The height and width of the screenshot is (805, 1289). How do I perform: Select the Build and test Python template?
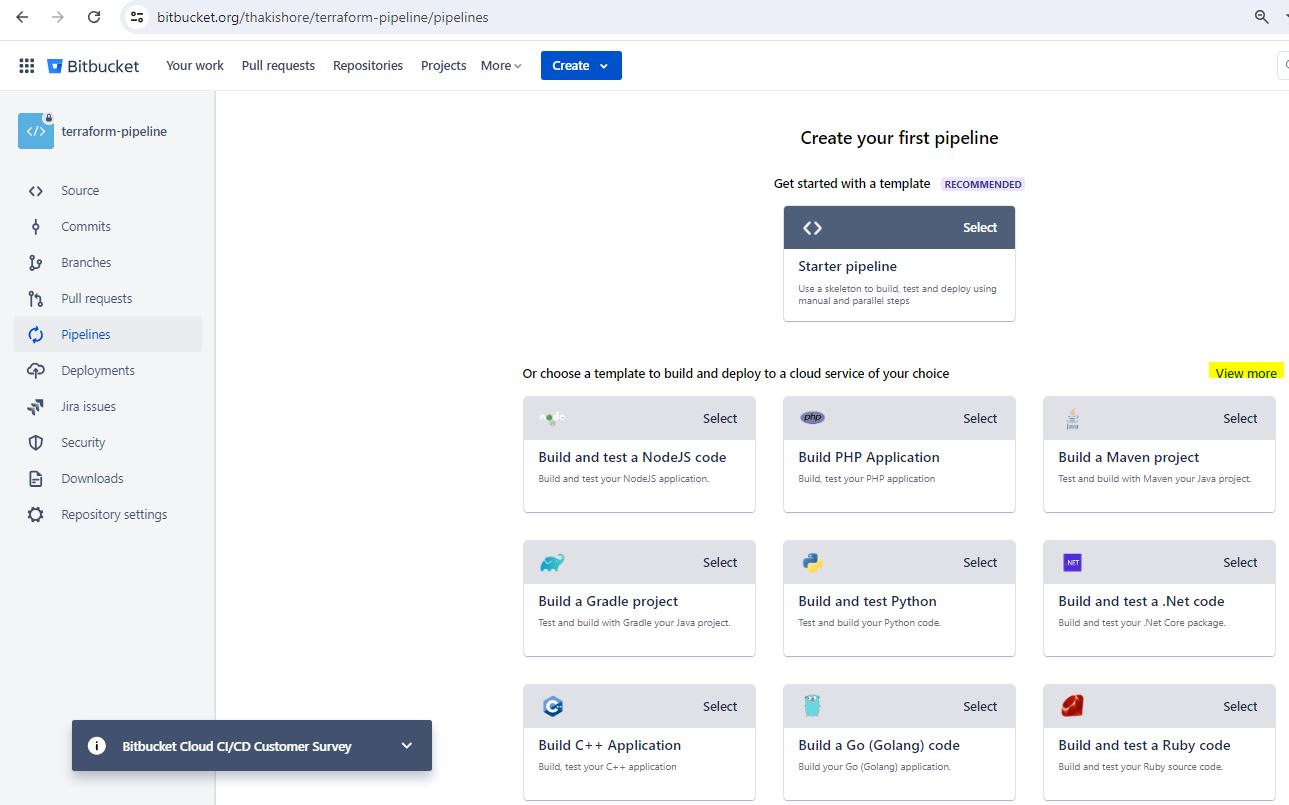coord(979,563)
